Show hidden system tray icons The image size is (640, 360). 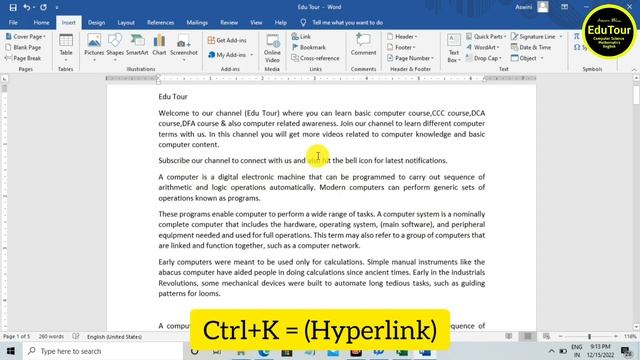(x=551, y=351)
